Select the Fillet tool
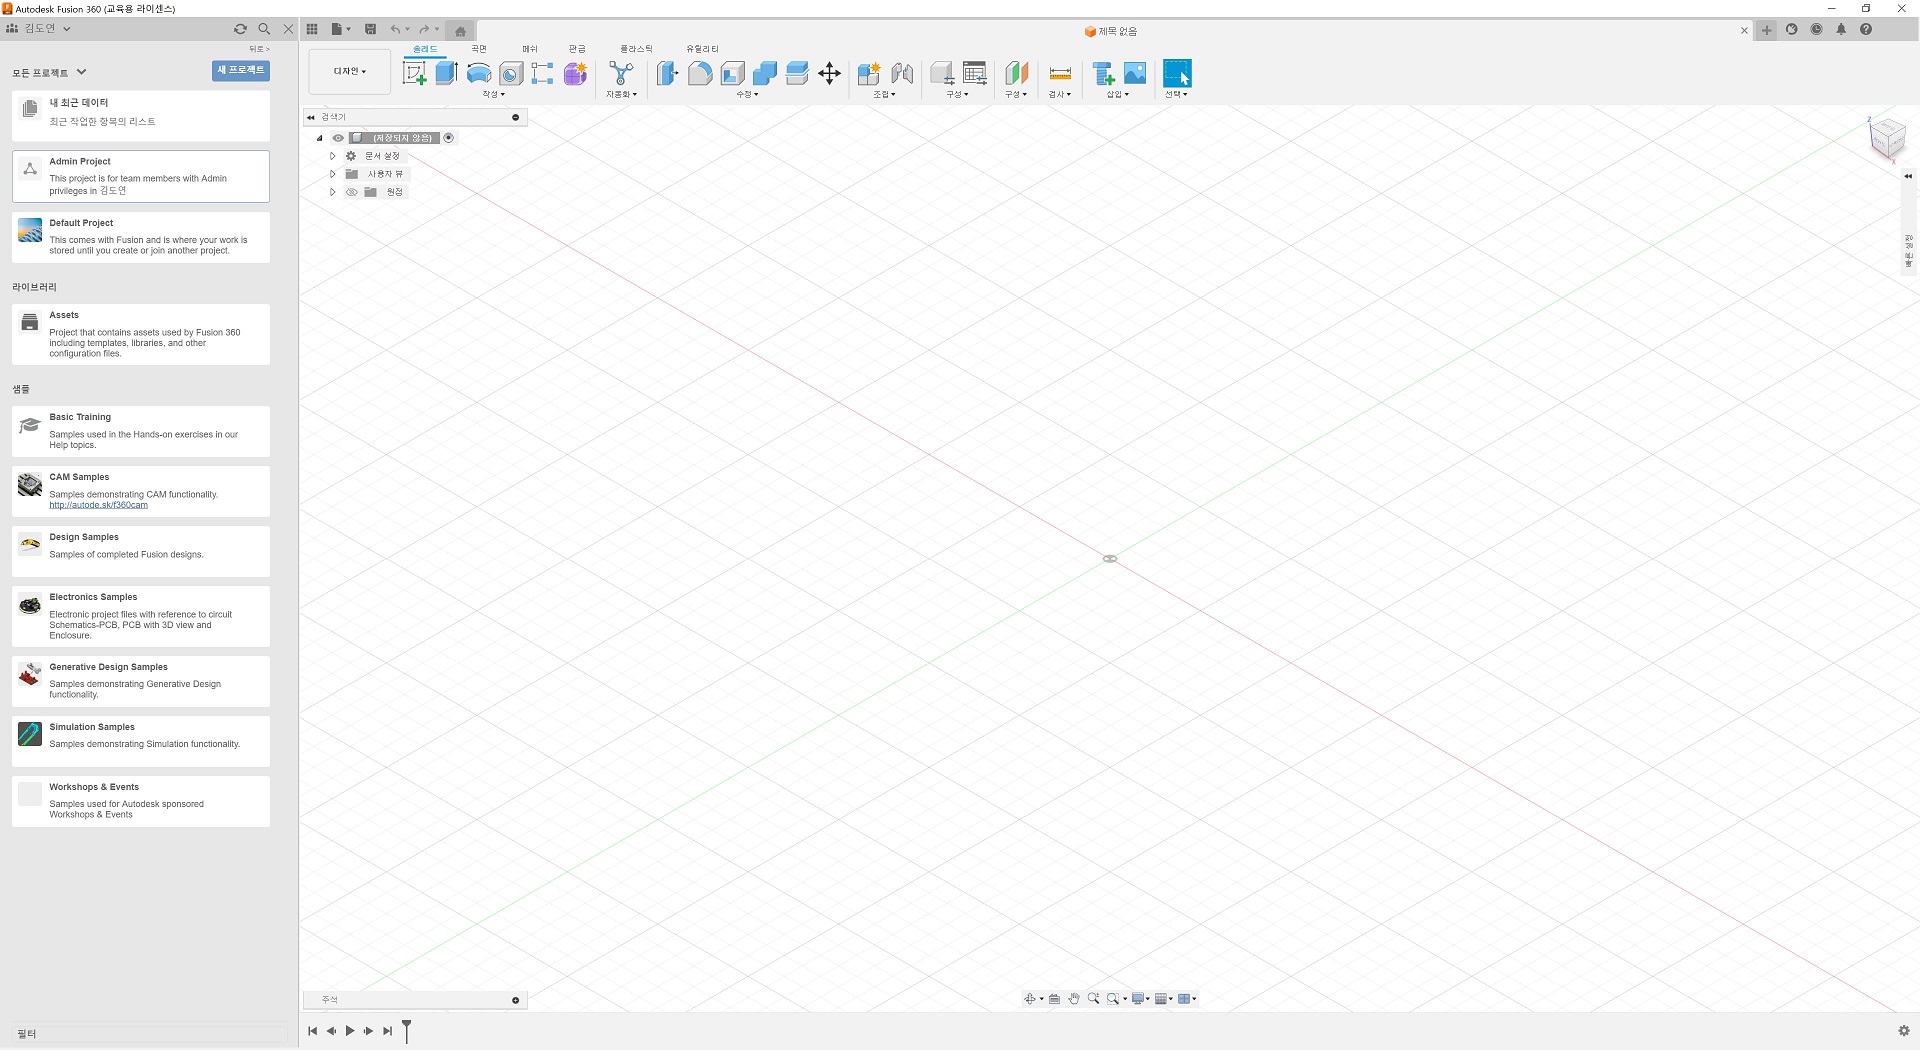The width and height of the screenshot is (1920, 1050). tap(700, 73)
